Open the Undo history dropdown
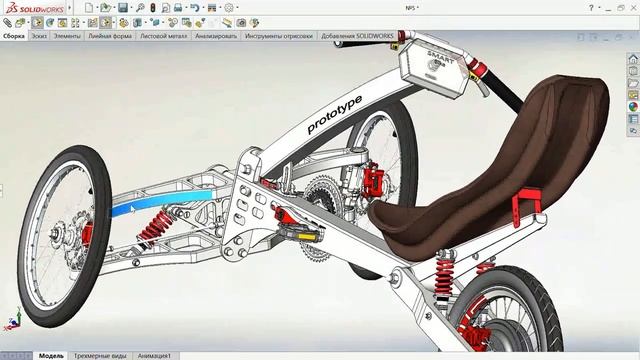Image resolution: width=640 pixels, height=360 pixels. pyautogui.click(x=203, y=7)
